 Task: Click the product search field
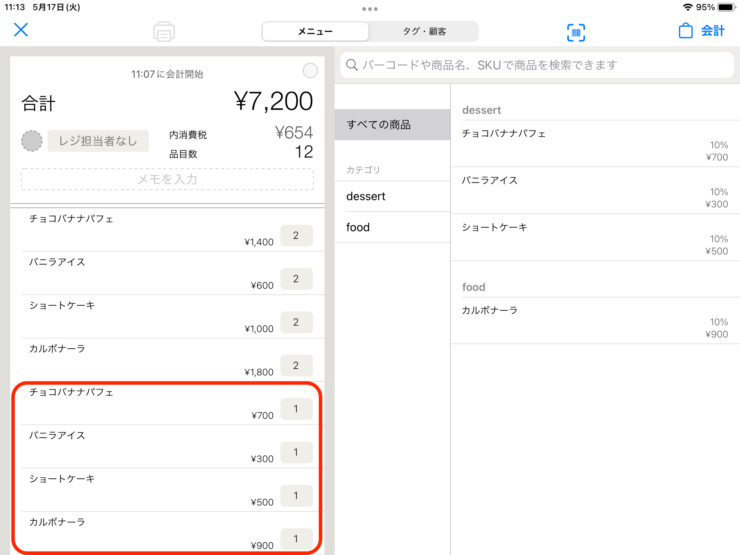[x=537, y=65]
